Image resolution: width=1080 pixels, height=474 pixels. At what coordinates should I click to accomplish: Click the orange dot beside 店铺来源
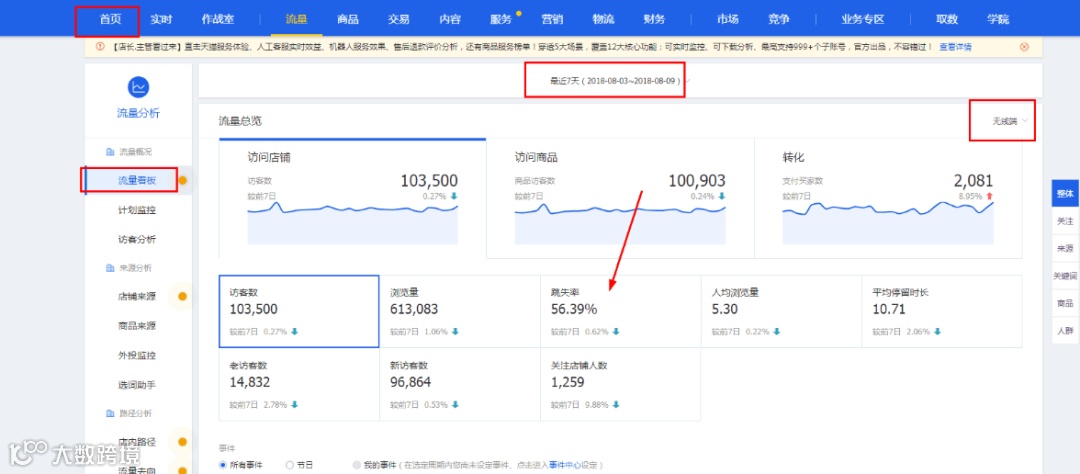coord(183,297)
